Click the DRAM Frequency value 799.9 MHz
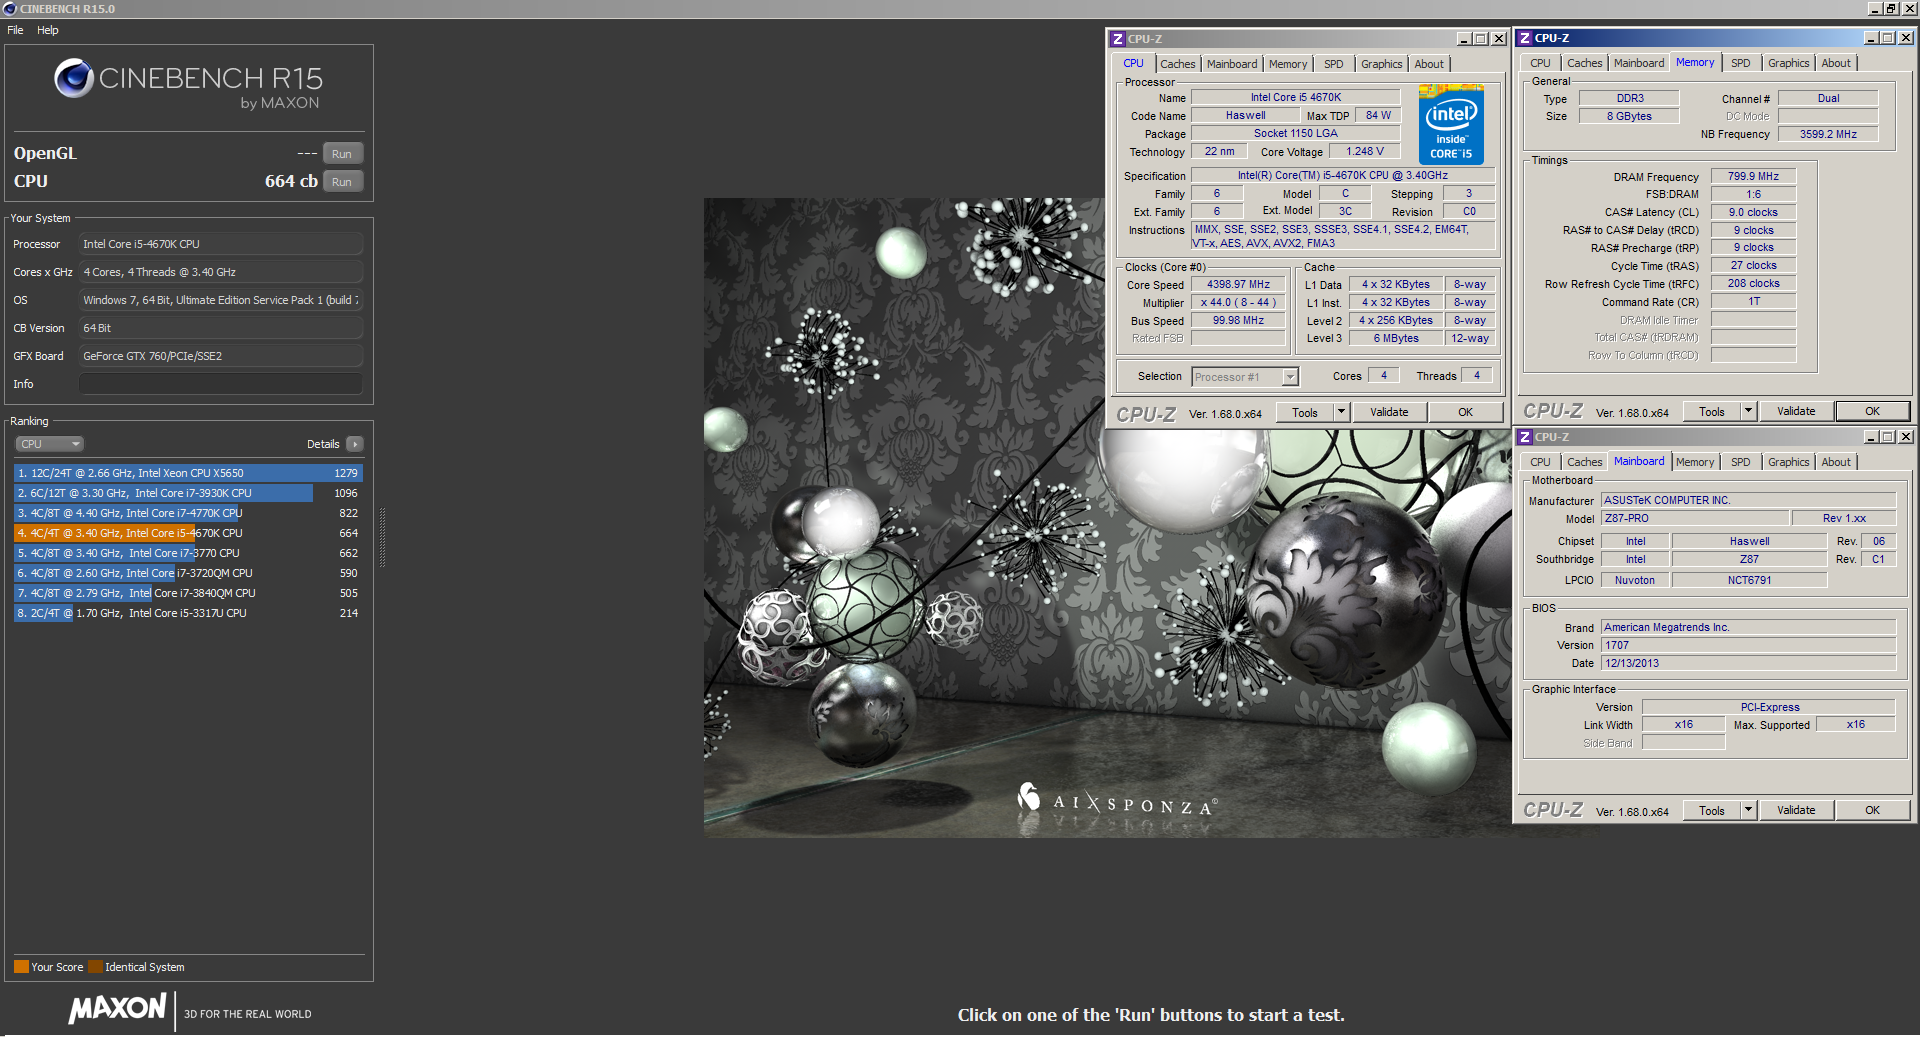Screen dimensions: 1922x1038 1753,176
